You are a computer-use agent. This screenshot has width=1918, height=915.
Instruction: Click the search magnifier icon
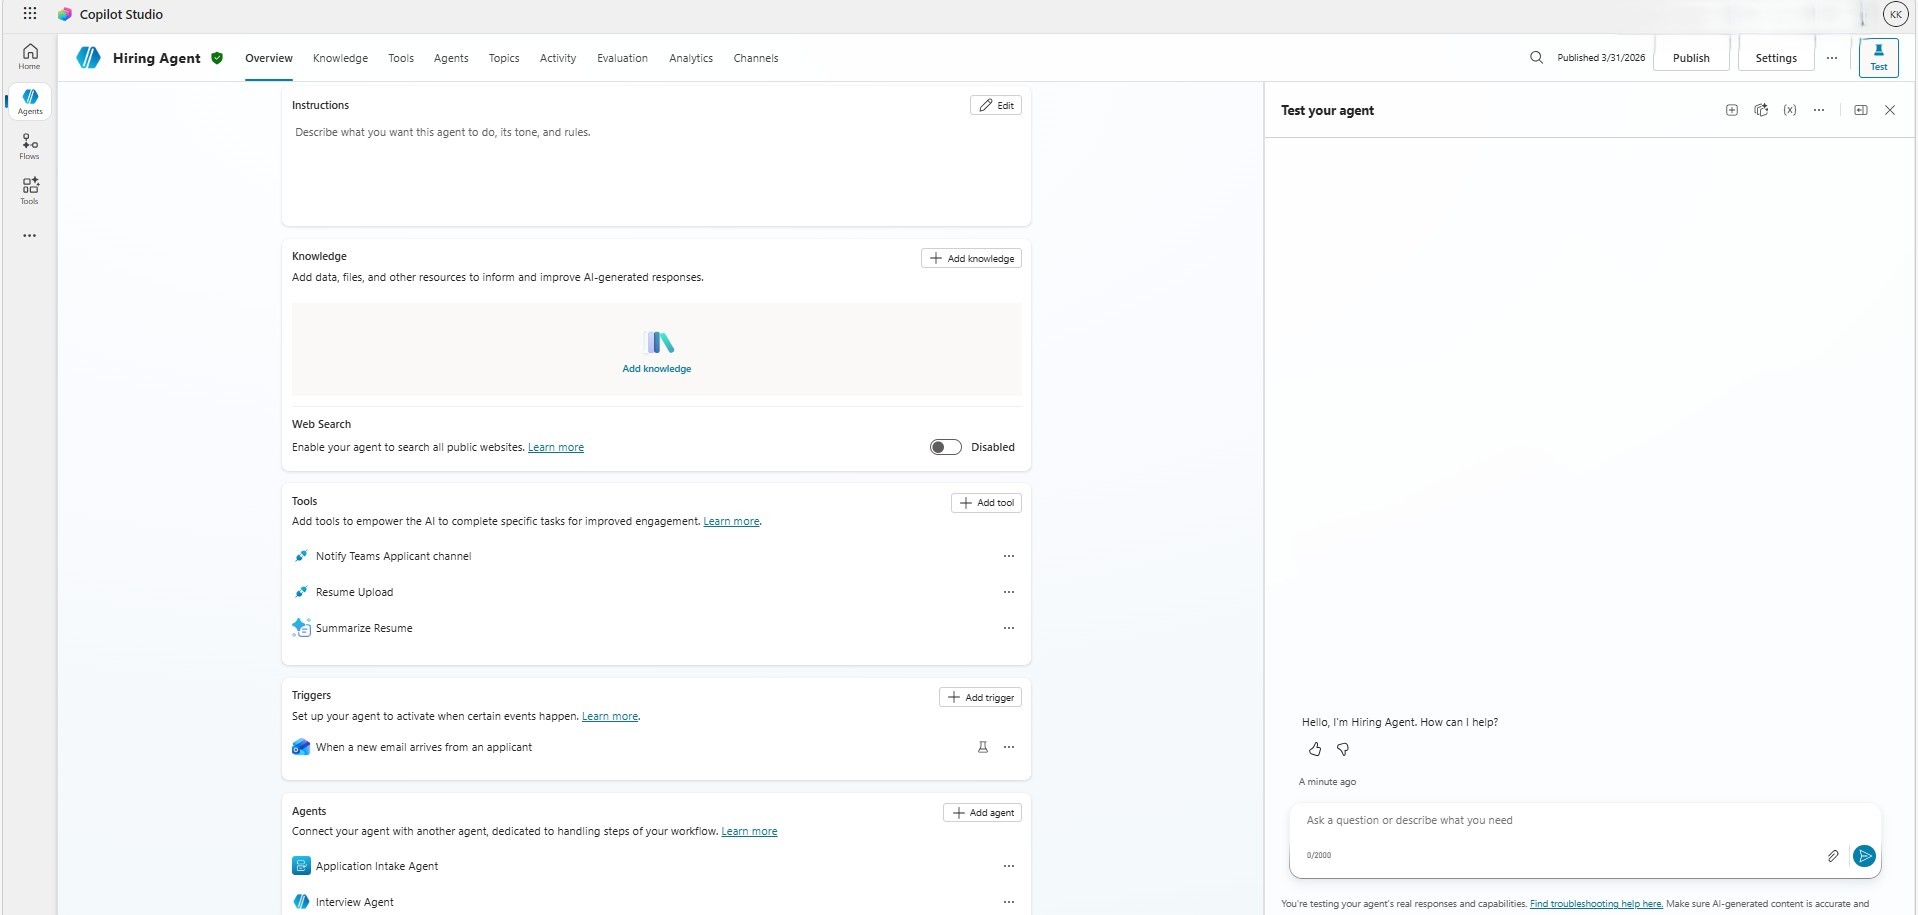coord(1536,58)
